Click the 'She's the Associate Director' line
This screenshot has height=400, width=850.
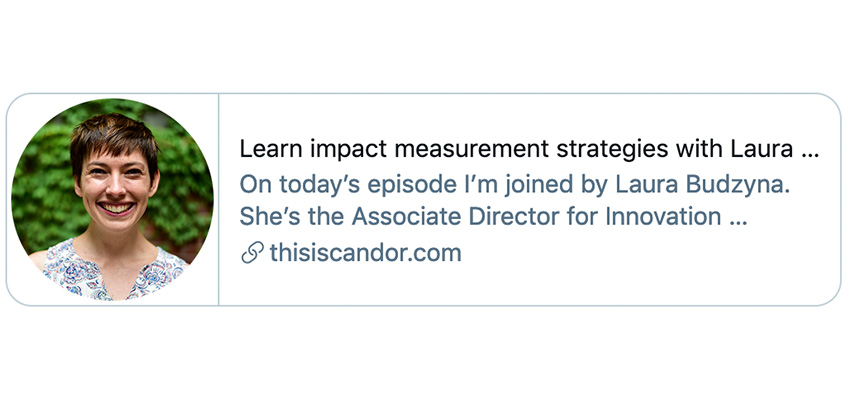(x=493, y=217)
